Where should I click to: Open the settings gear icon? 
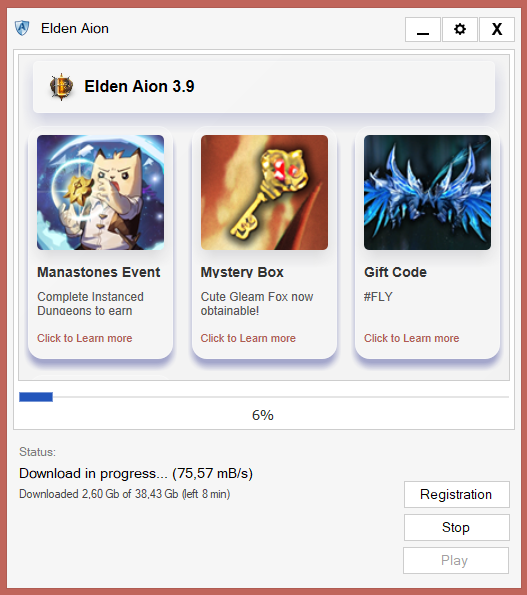[460, 29]
